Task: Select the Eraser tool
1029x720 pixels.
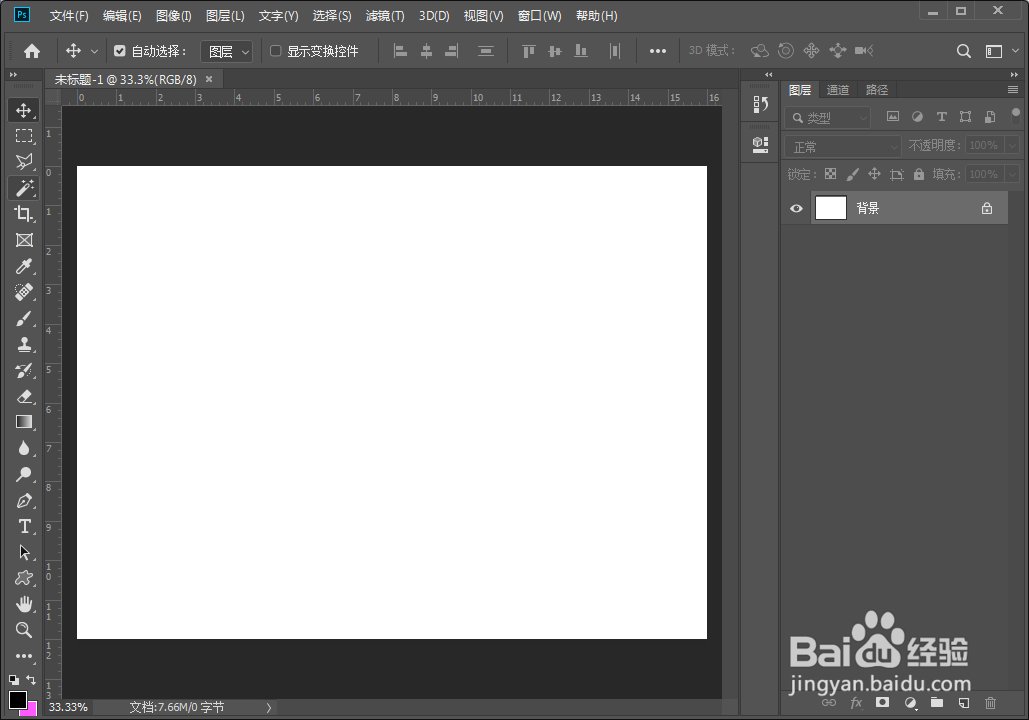Action: [24, 396]
